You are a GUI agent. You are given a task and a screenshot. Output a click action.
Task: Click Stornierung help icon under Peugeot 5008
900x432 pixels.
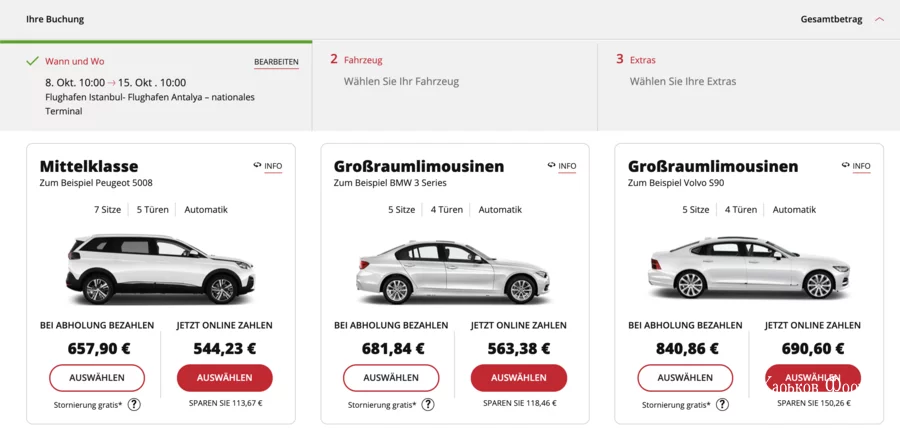point(134,404)
